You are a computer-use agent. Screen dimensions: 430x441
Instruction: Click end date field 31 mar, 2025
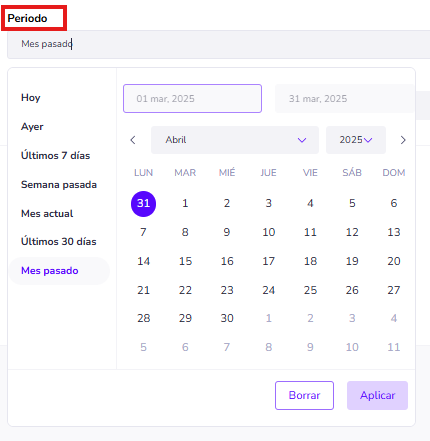345,99
